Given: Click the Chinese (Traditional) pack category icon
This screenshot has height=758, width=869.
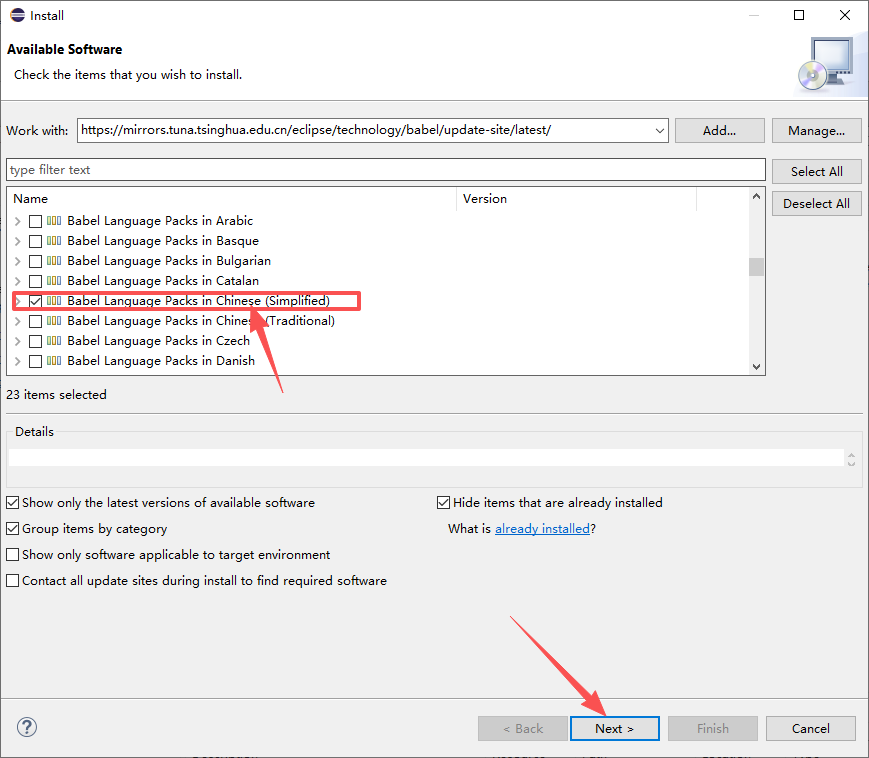Looking at the screenshot, I should [x=54, y=320].
